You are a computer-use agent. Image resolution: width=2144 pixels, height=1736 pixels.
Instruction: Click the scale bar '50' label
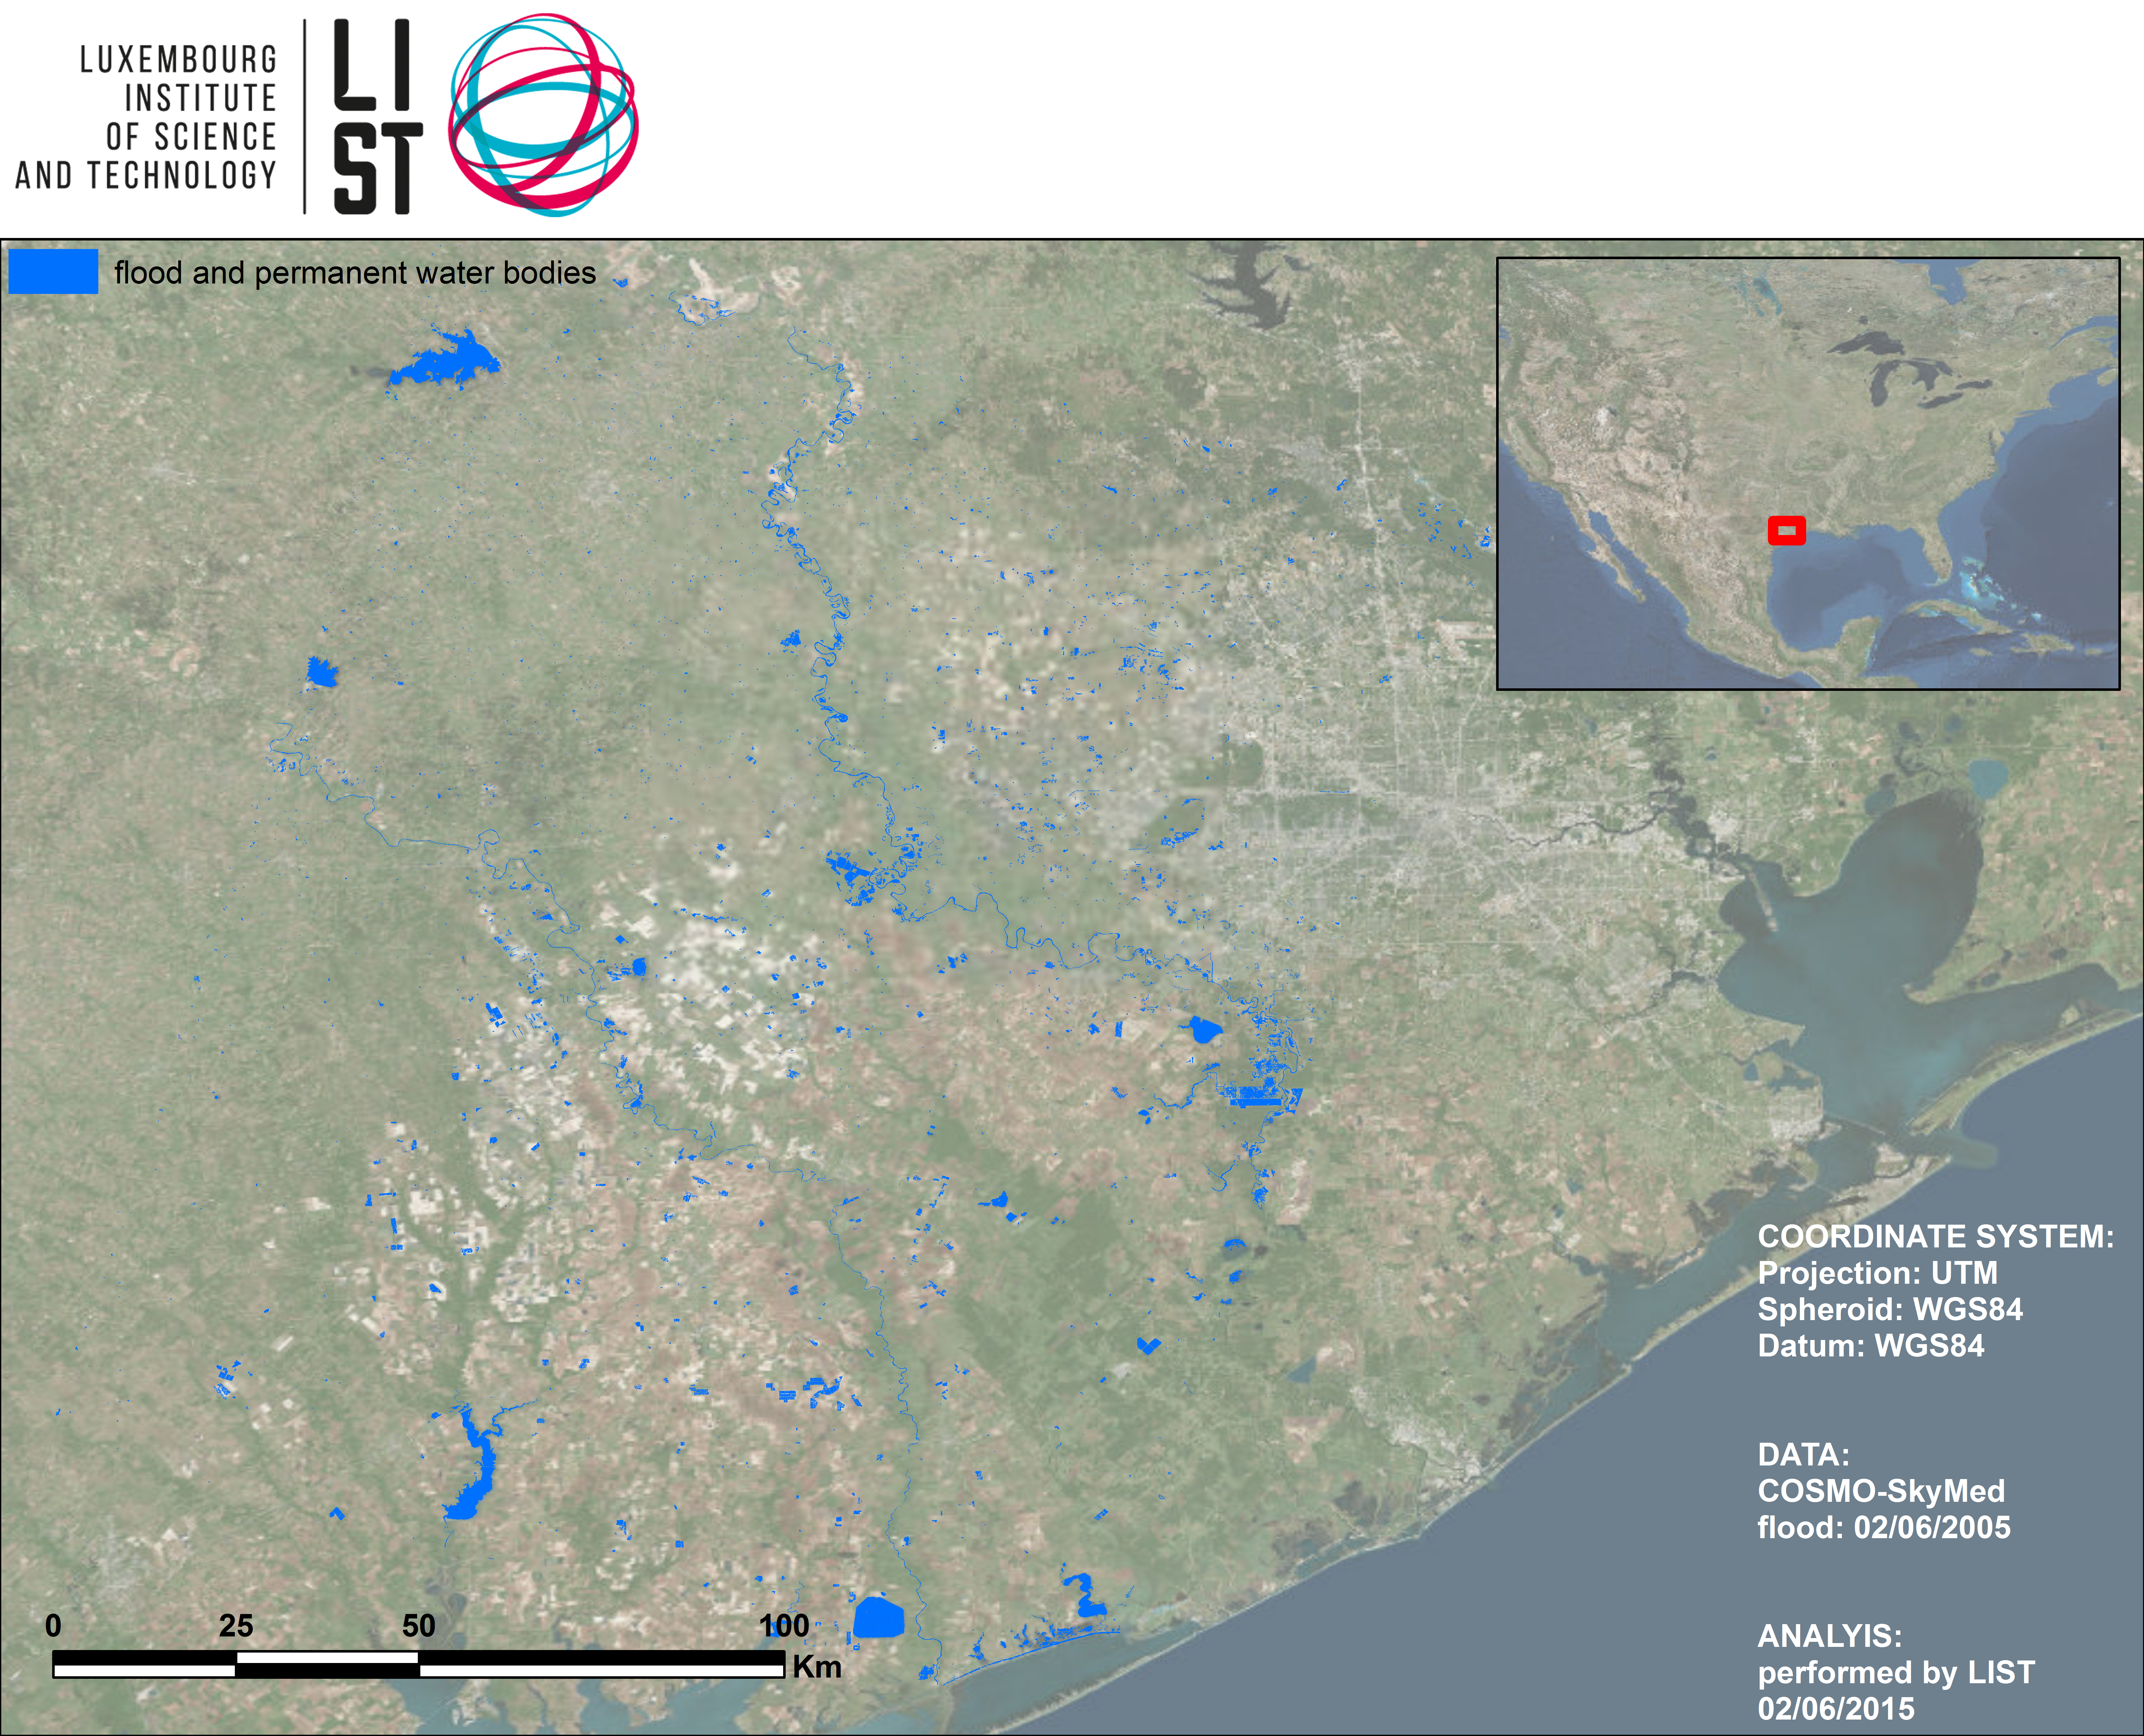(x=419, y=1626)
